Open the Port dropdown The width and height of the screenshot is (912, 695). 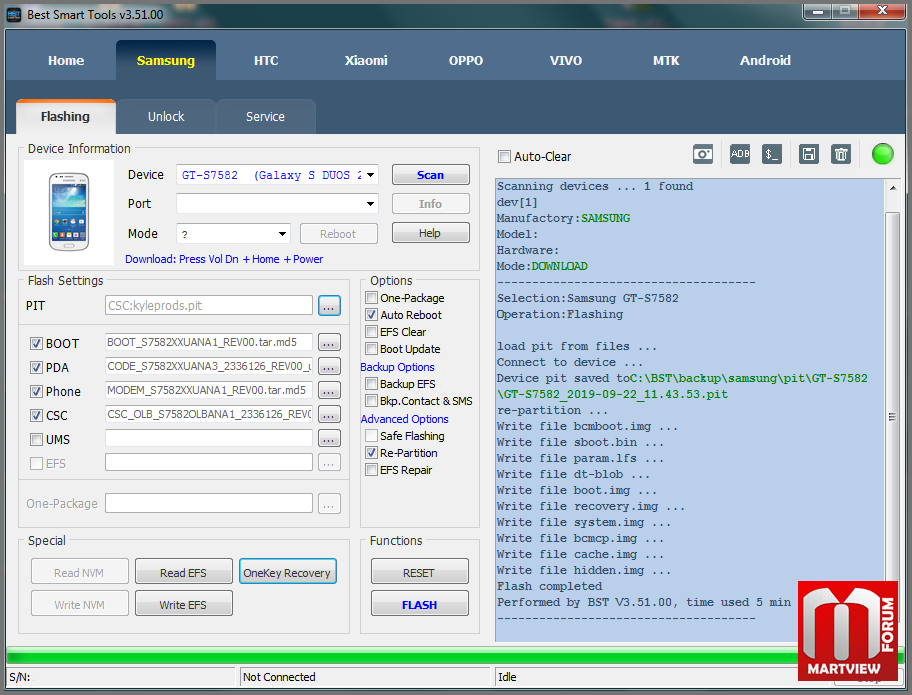click(370, 204)
